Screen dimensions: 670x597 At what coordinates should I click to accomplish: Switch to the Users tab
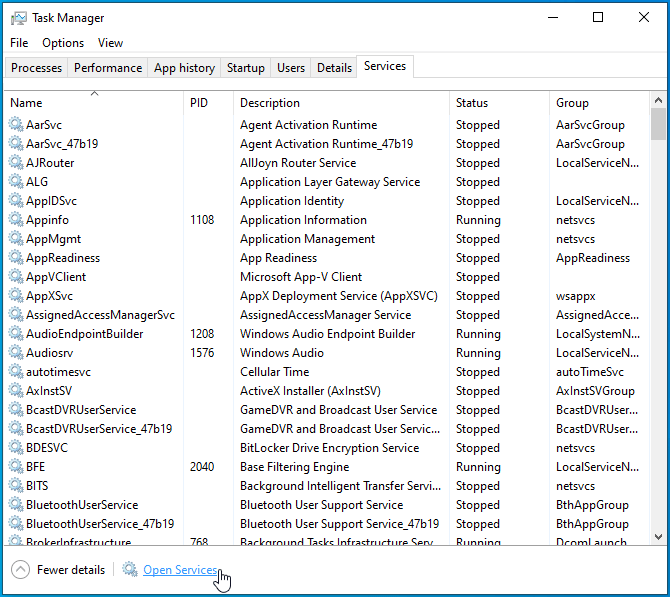pyautogui.click(x=291, y=68)
